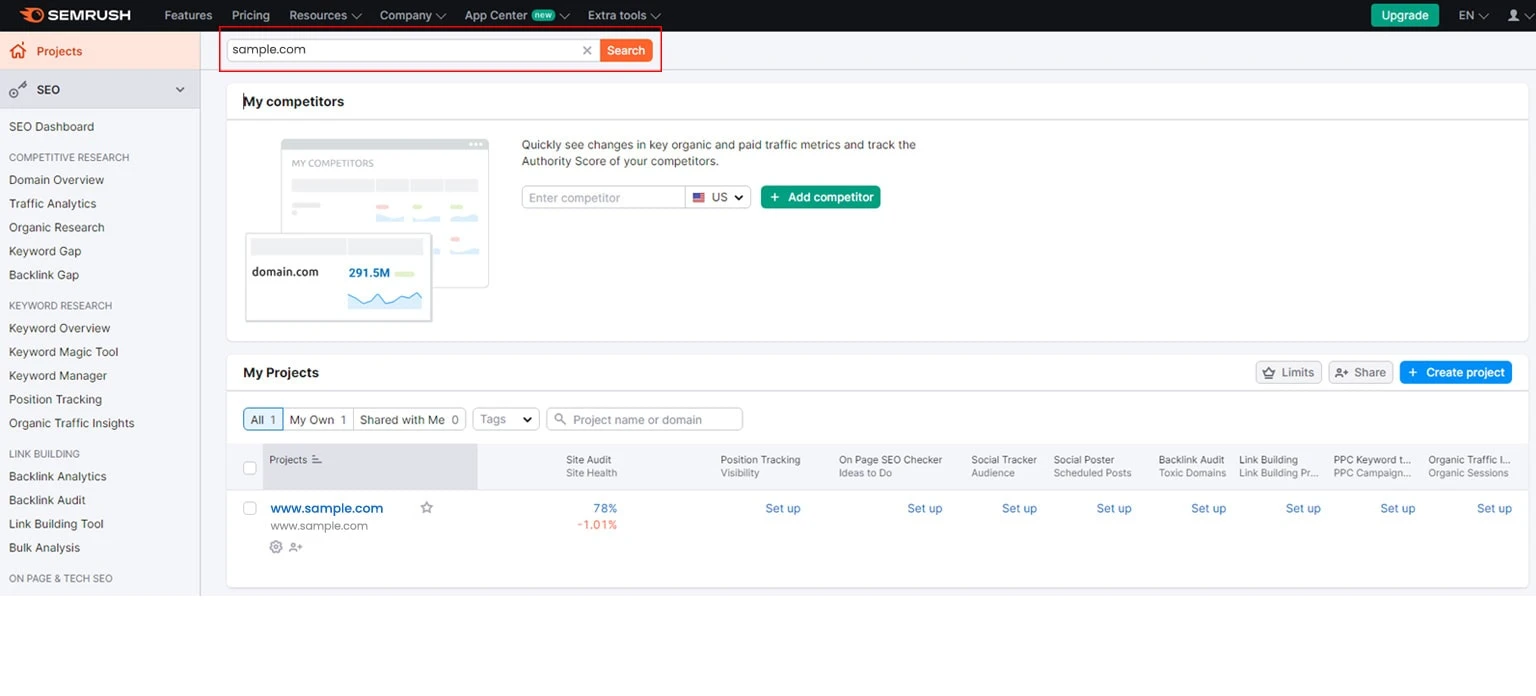Switch to the My Own tab

tap(318, 419)
